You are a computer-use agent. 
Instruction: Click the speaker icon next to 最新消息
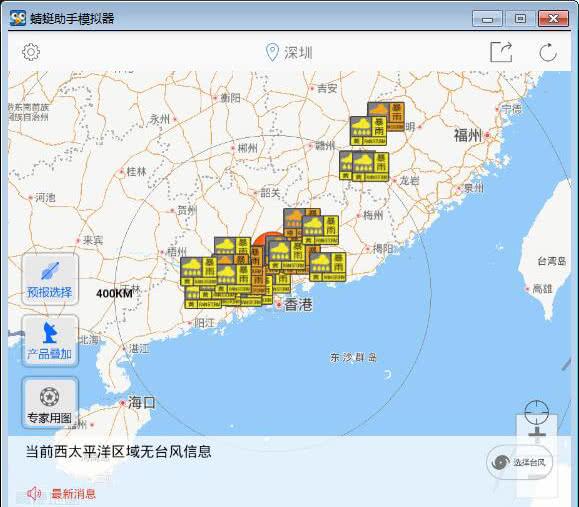pos(34,493)
